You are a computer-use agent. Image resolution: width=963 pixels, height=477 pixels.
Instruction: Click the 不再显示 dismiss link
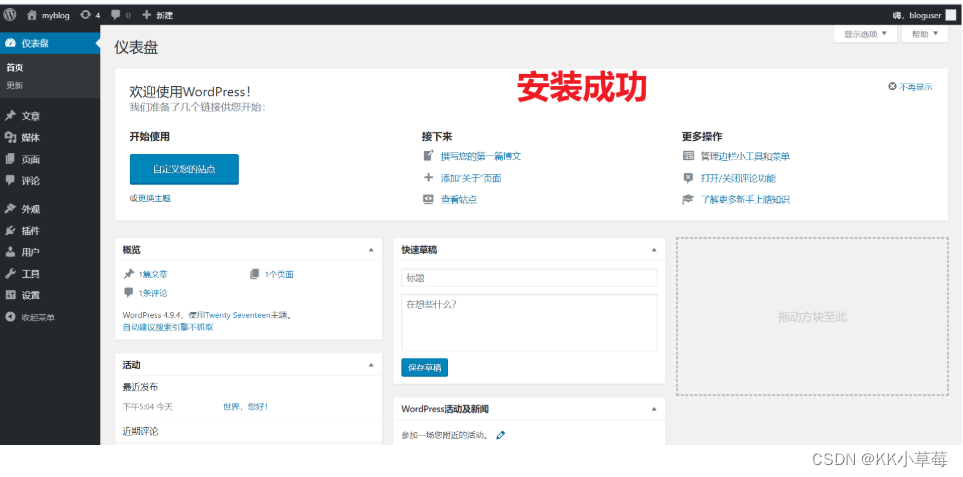[x=916, y=87]
